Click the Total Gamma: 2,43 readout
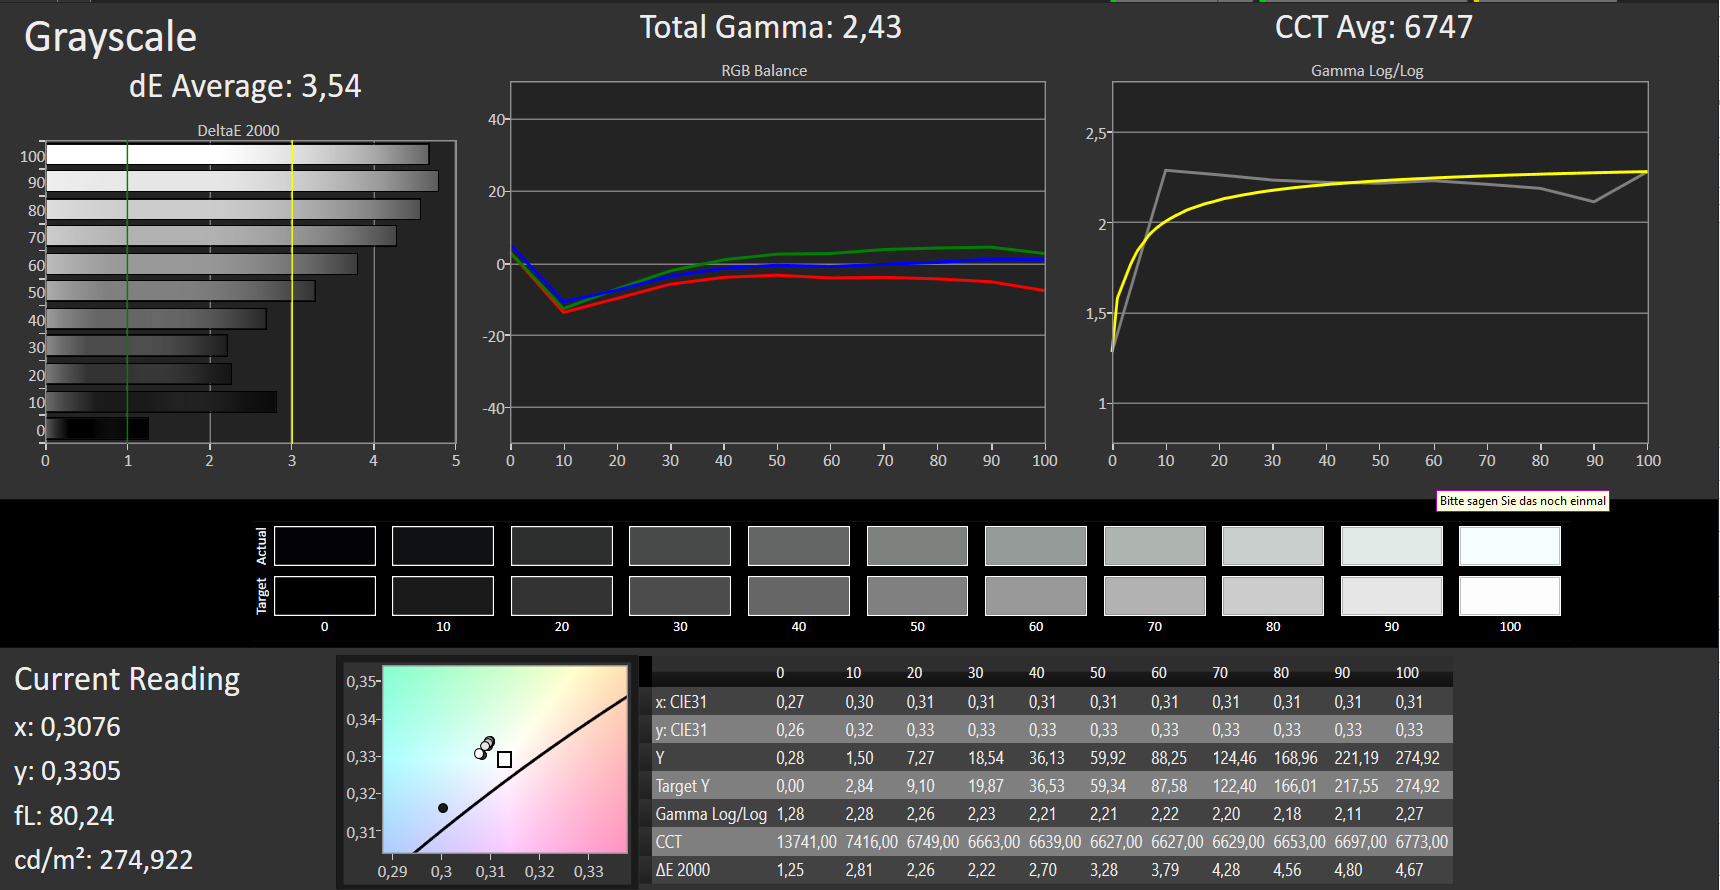The image size is (1720, 890). [771, 27]
